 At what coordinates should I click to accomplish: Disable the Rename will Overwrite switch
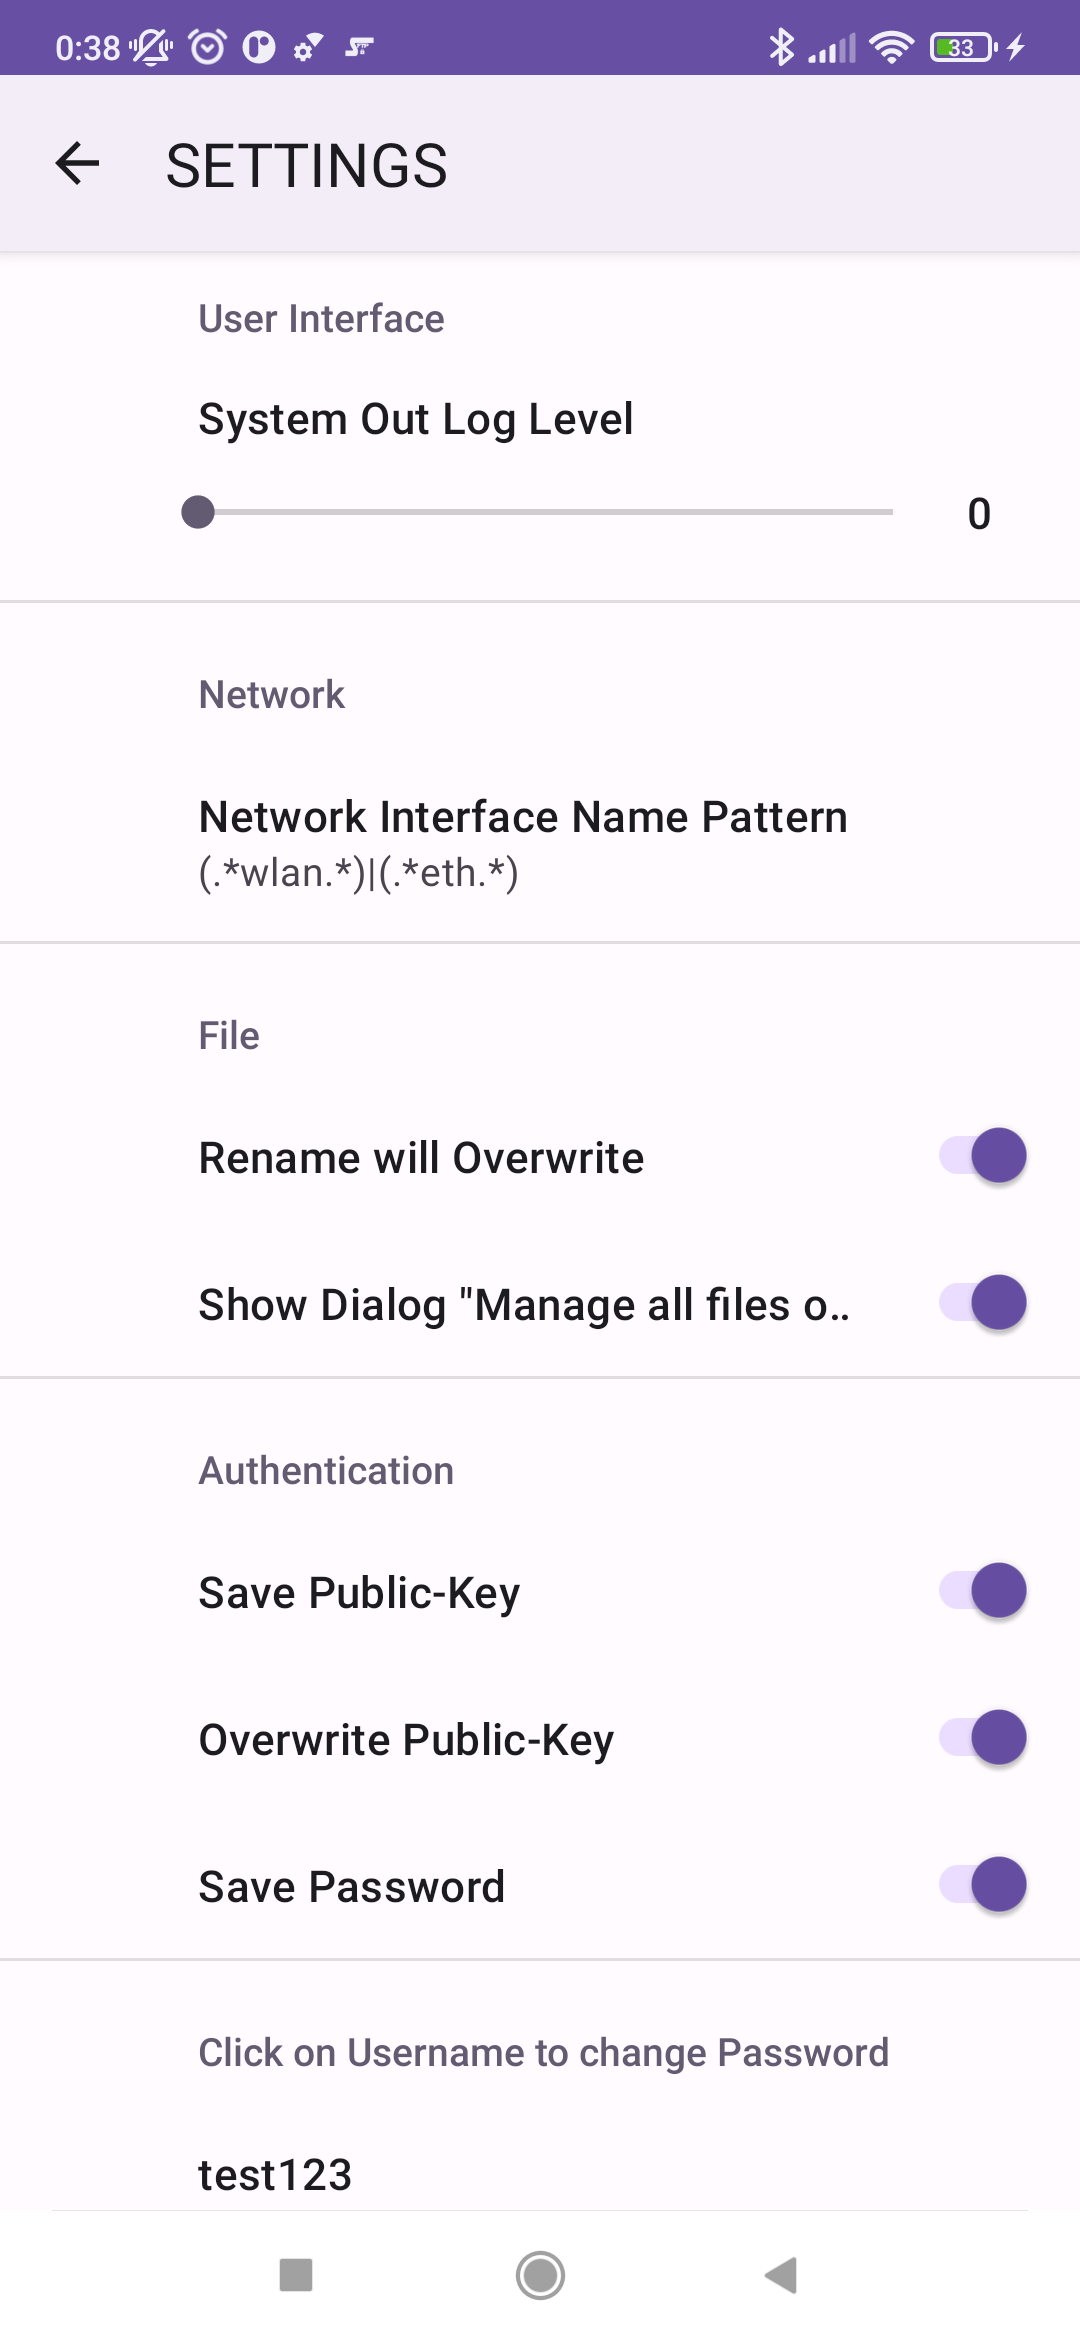[982, 1156]
